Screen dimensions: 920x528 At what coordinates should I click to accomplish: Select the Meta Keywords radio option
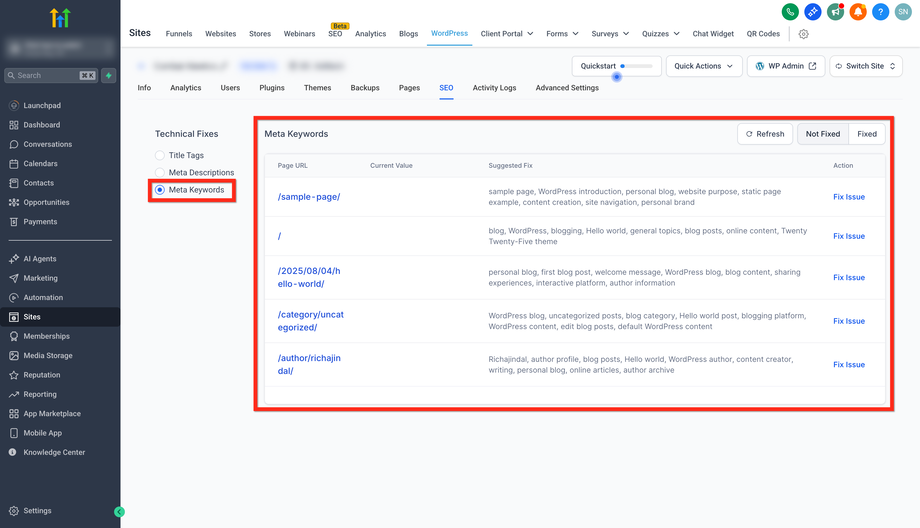coord(160,190)
